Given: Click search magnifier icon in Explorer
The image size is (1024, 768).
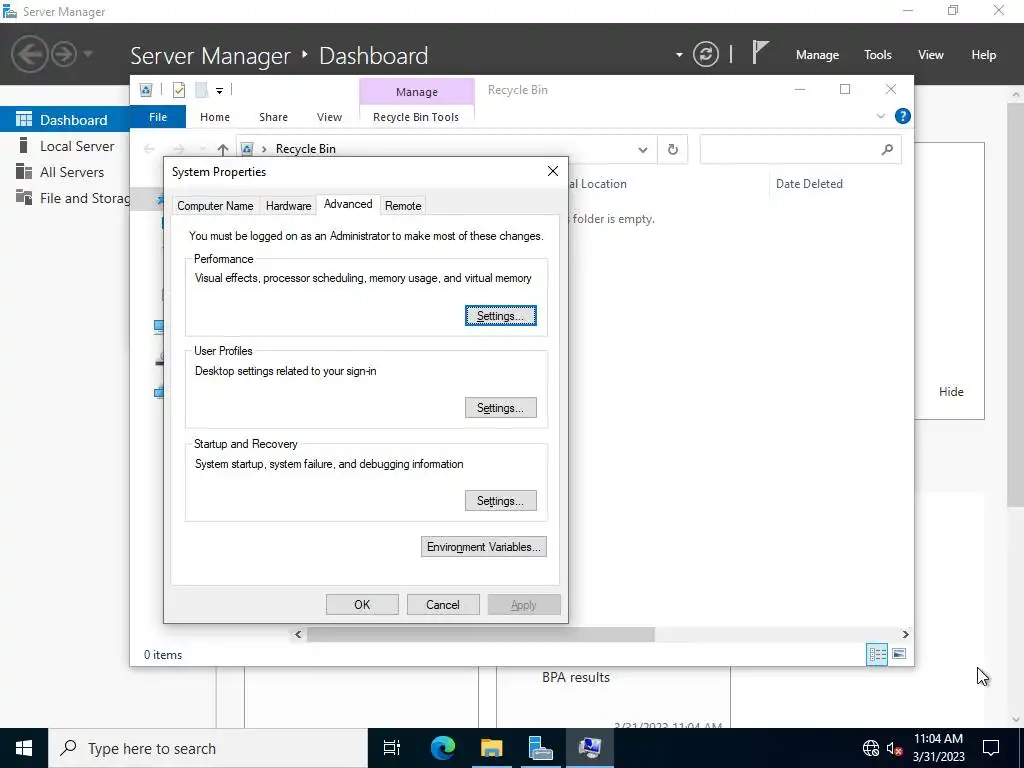Looking at the screenshot, I should (x=887, y=150).
